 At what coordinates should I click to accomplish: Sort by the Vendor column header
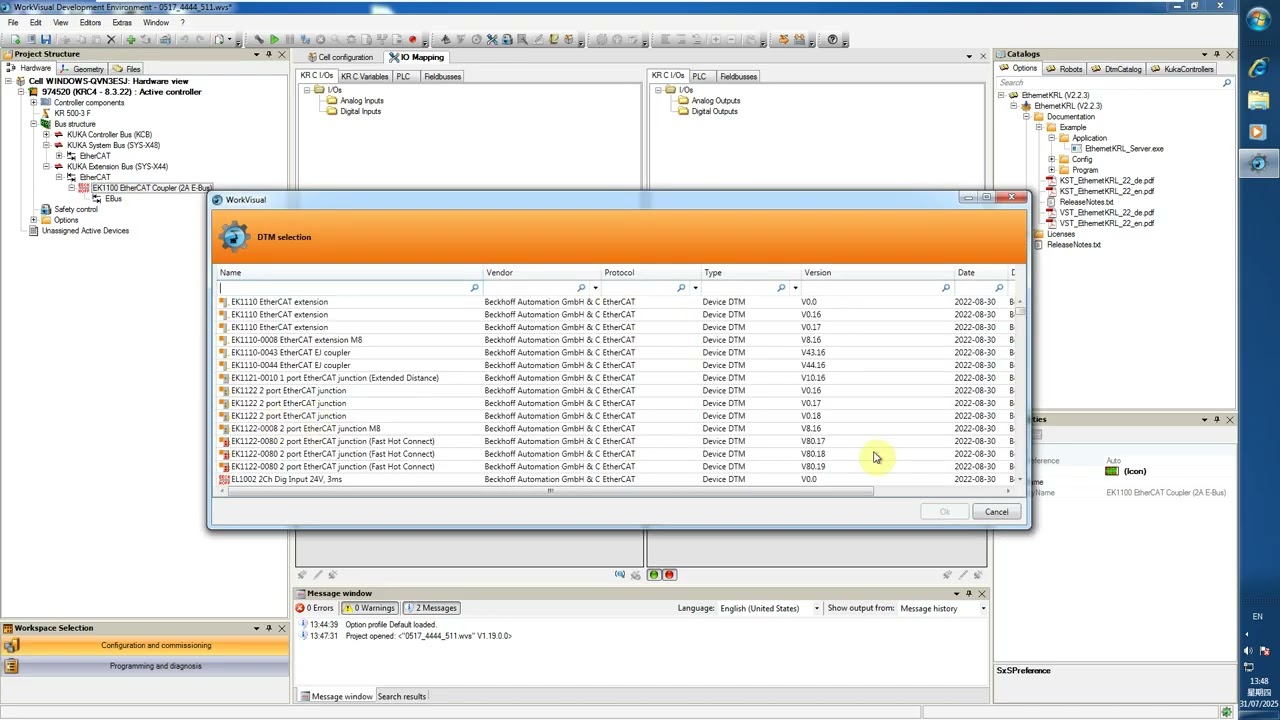tap(542, 272)
